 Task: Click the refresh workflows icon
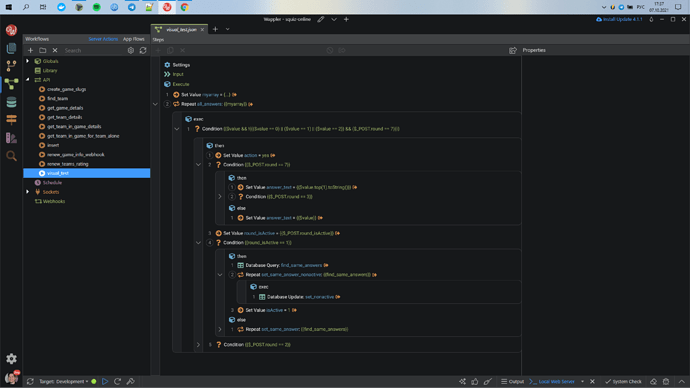143,51
